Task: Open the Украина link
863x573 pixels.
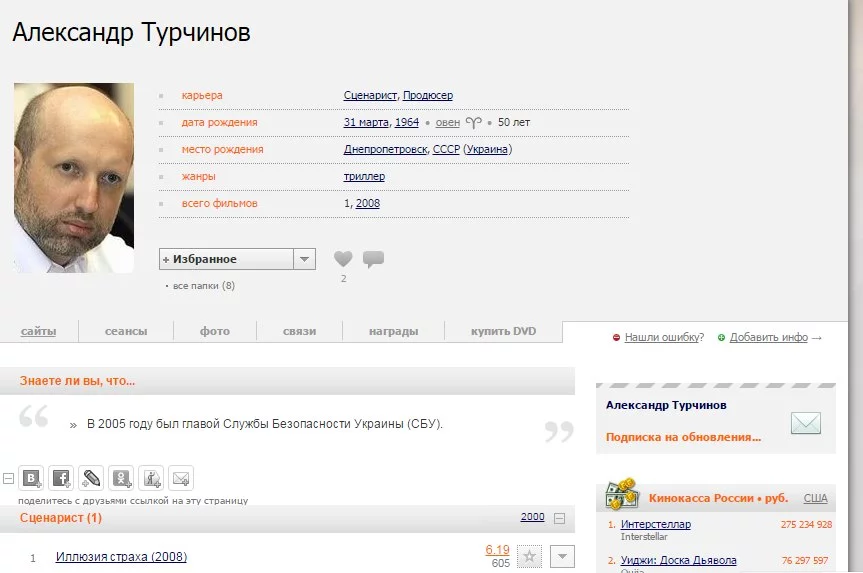Action: (488, 149)
